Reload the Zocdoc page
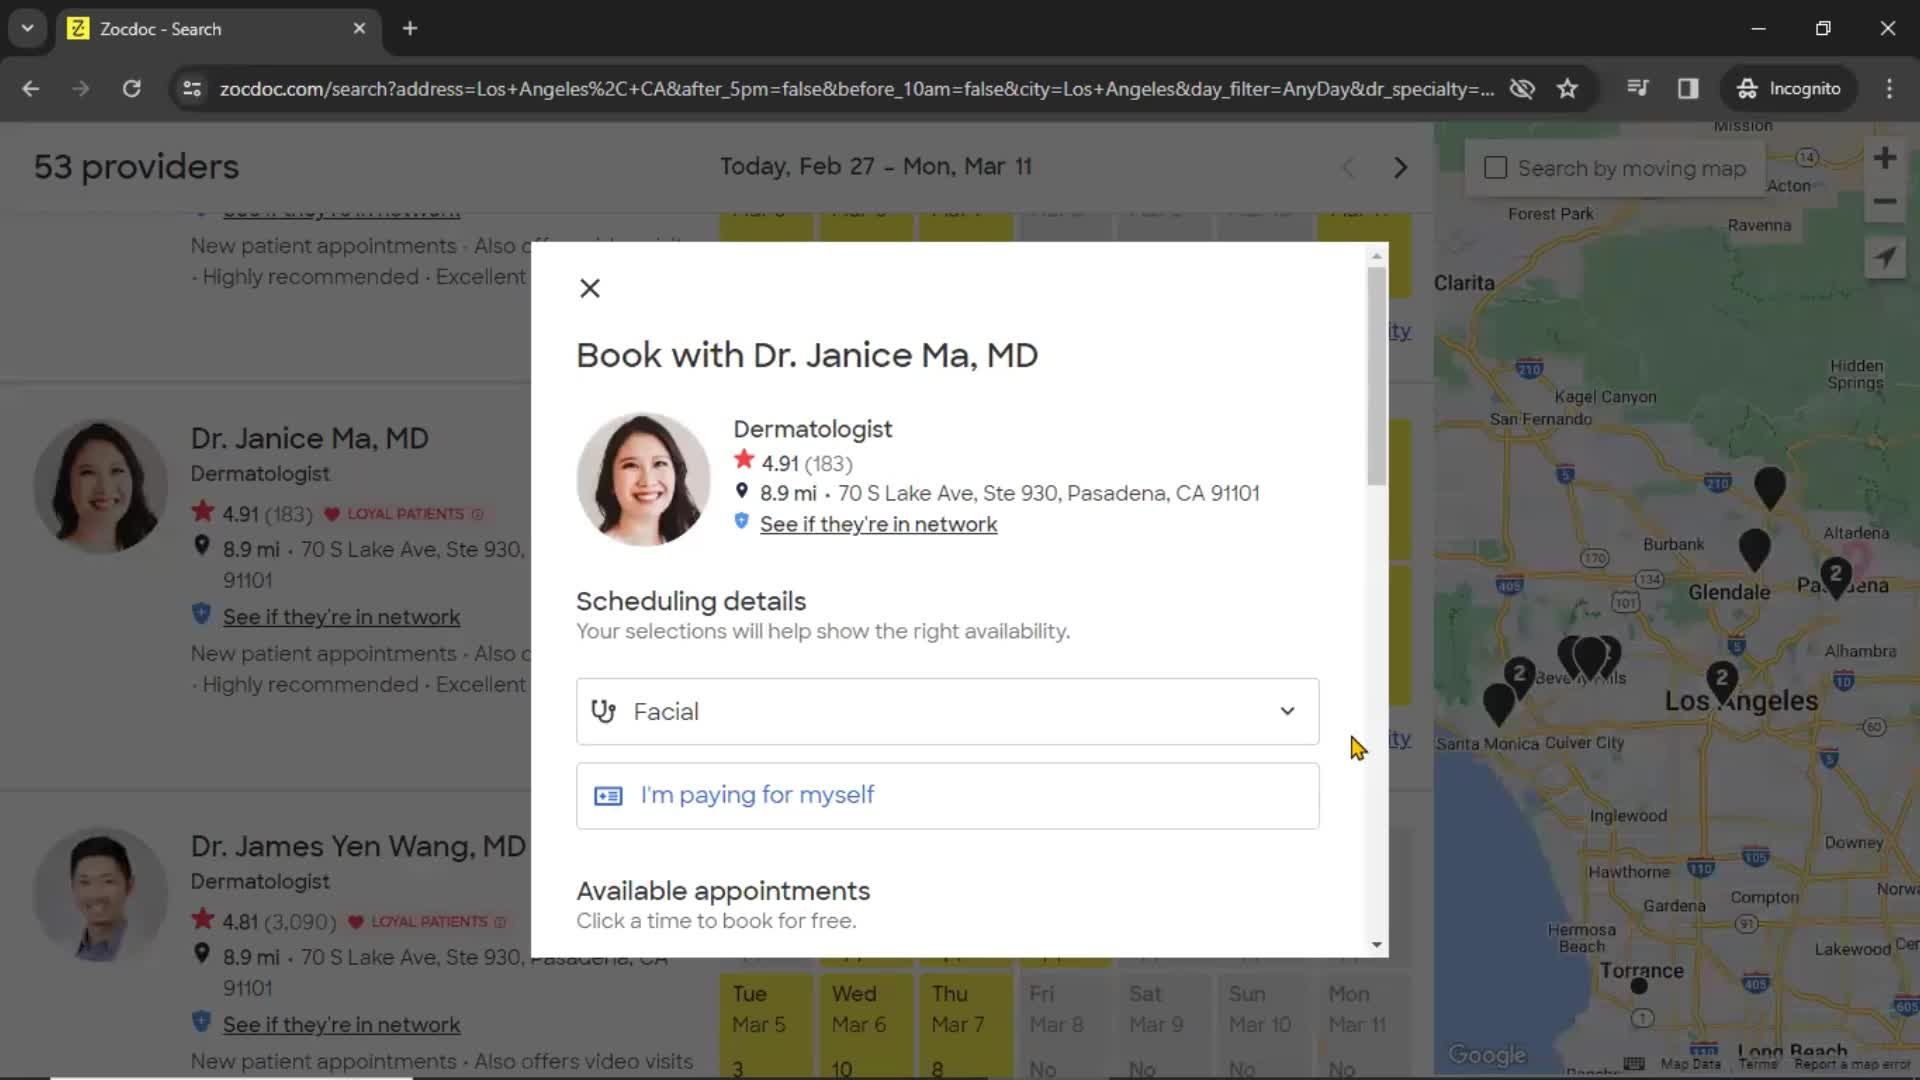The image size is (1920, 1080). [x=131, y=88]
